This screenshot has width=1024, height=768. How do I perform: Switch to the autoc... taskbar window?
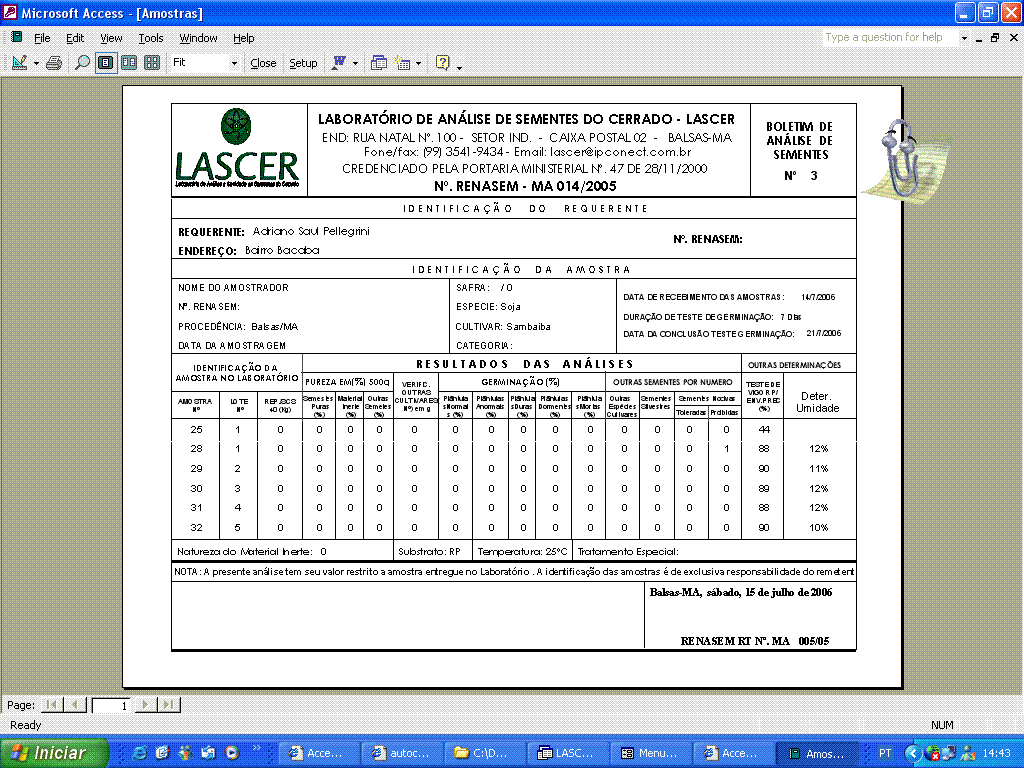(x=402, y=753)
